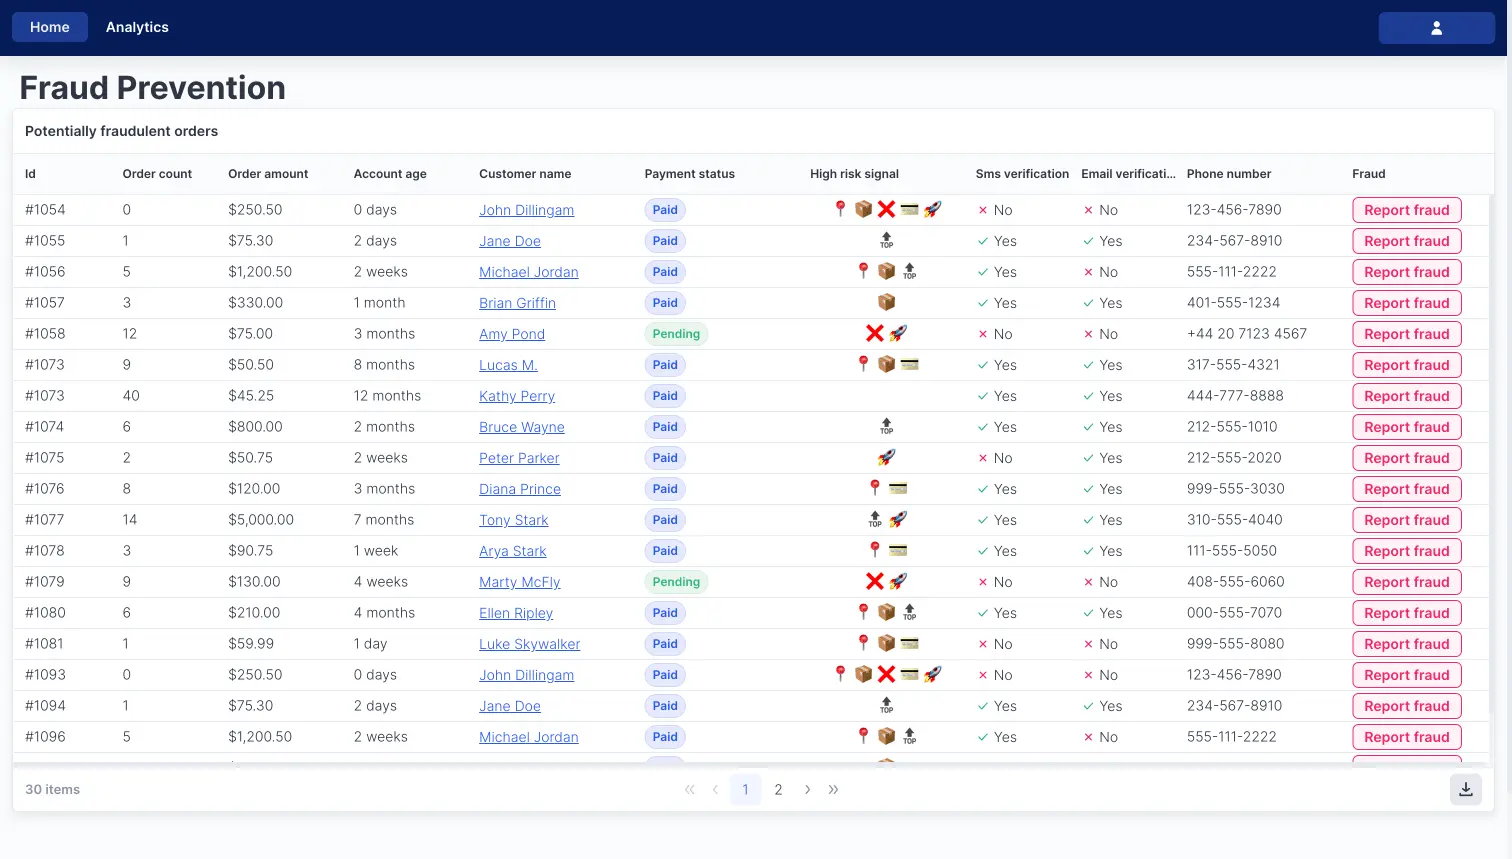Click package icon in Brian Griffin row
1512x859 pixels.
(x=886, y=302)
